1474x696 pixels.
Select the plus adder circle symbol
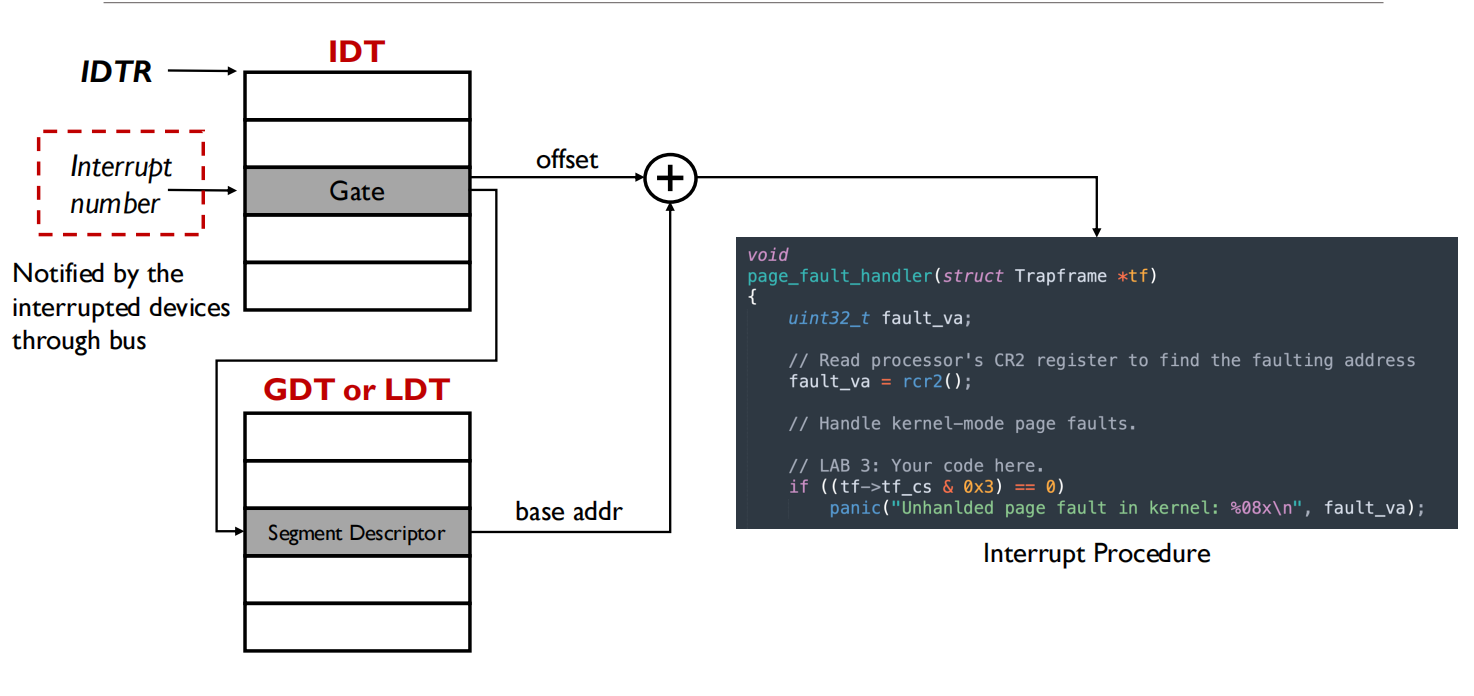(668, 177)
